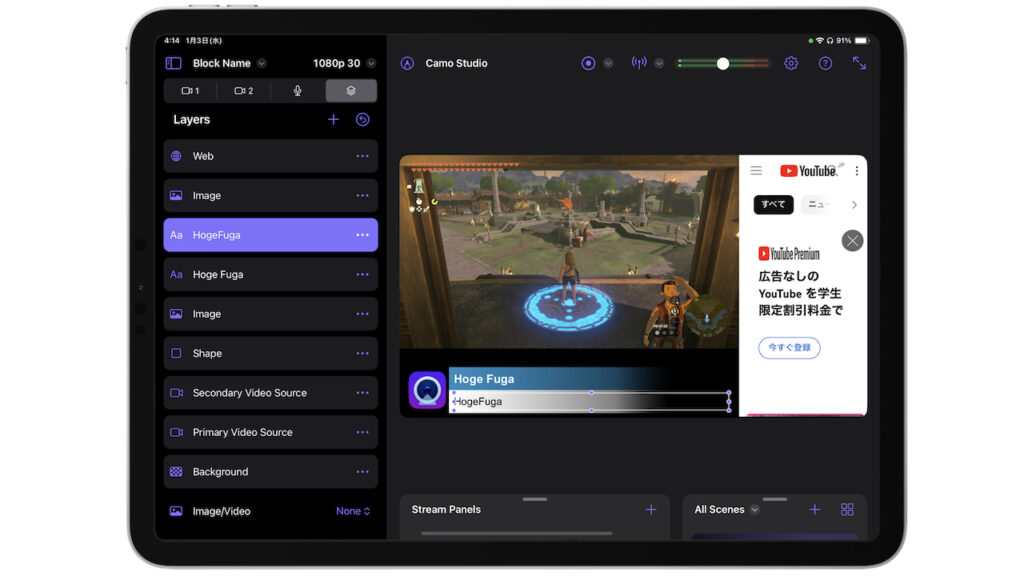Viewport: 1024px width, 576px height.
Task: Open more options for Web layer
Action: tap(362, 156)
